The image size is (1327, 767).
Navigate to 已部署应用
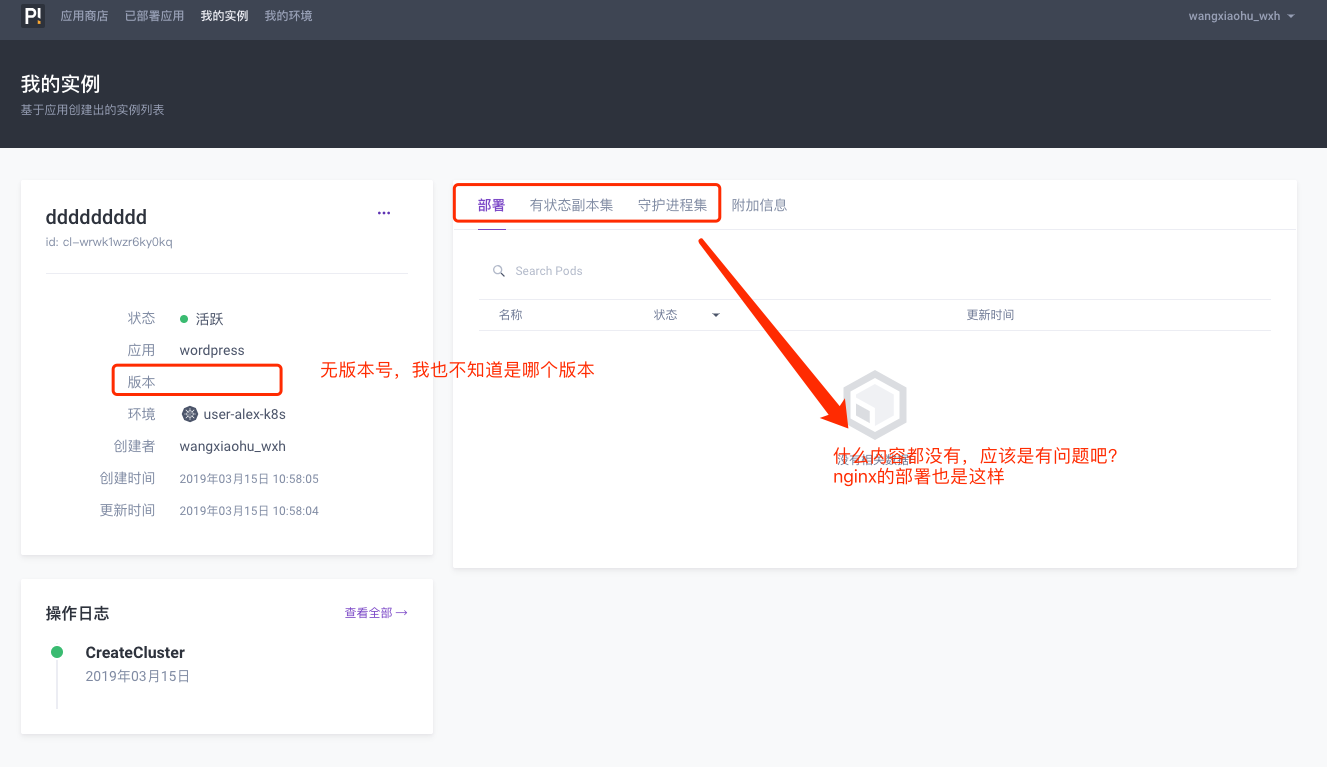[x=157, y=15]
